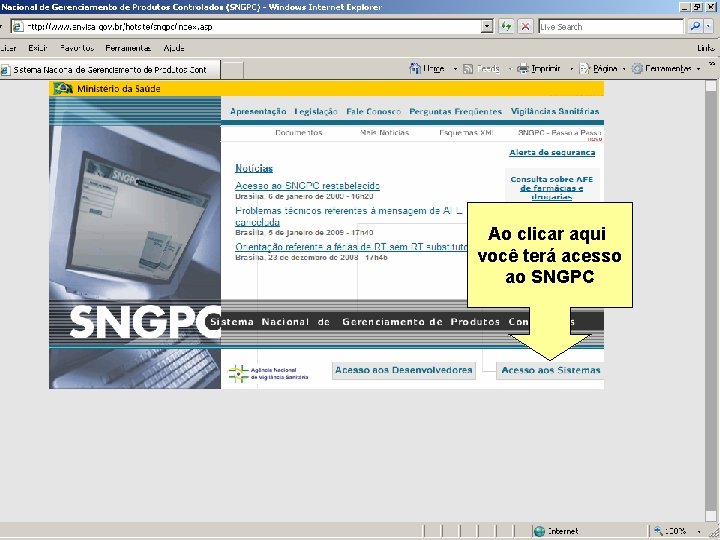The width and height of the screenshot is (720, 540).
Task: Open Problemas técnicos referentes à mensagem news
Action: click(x=348, y=216)
